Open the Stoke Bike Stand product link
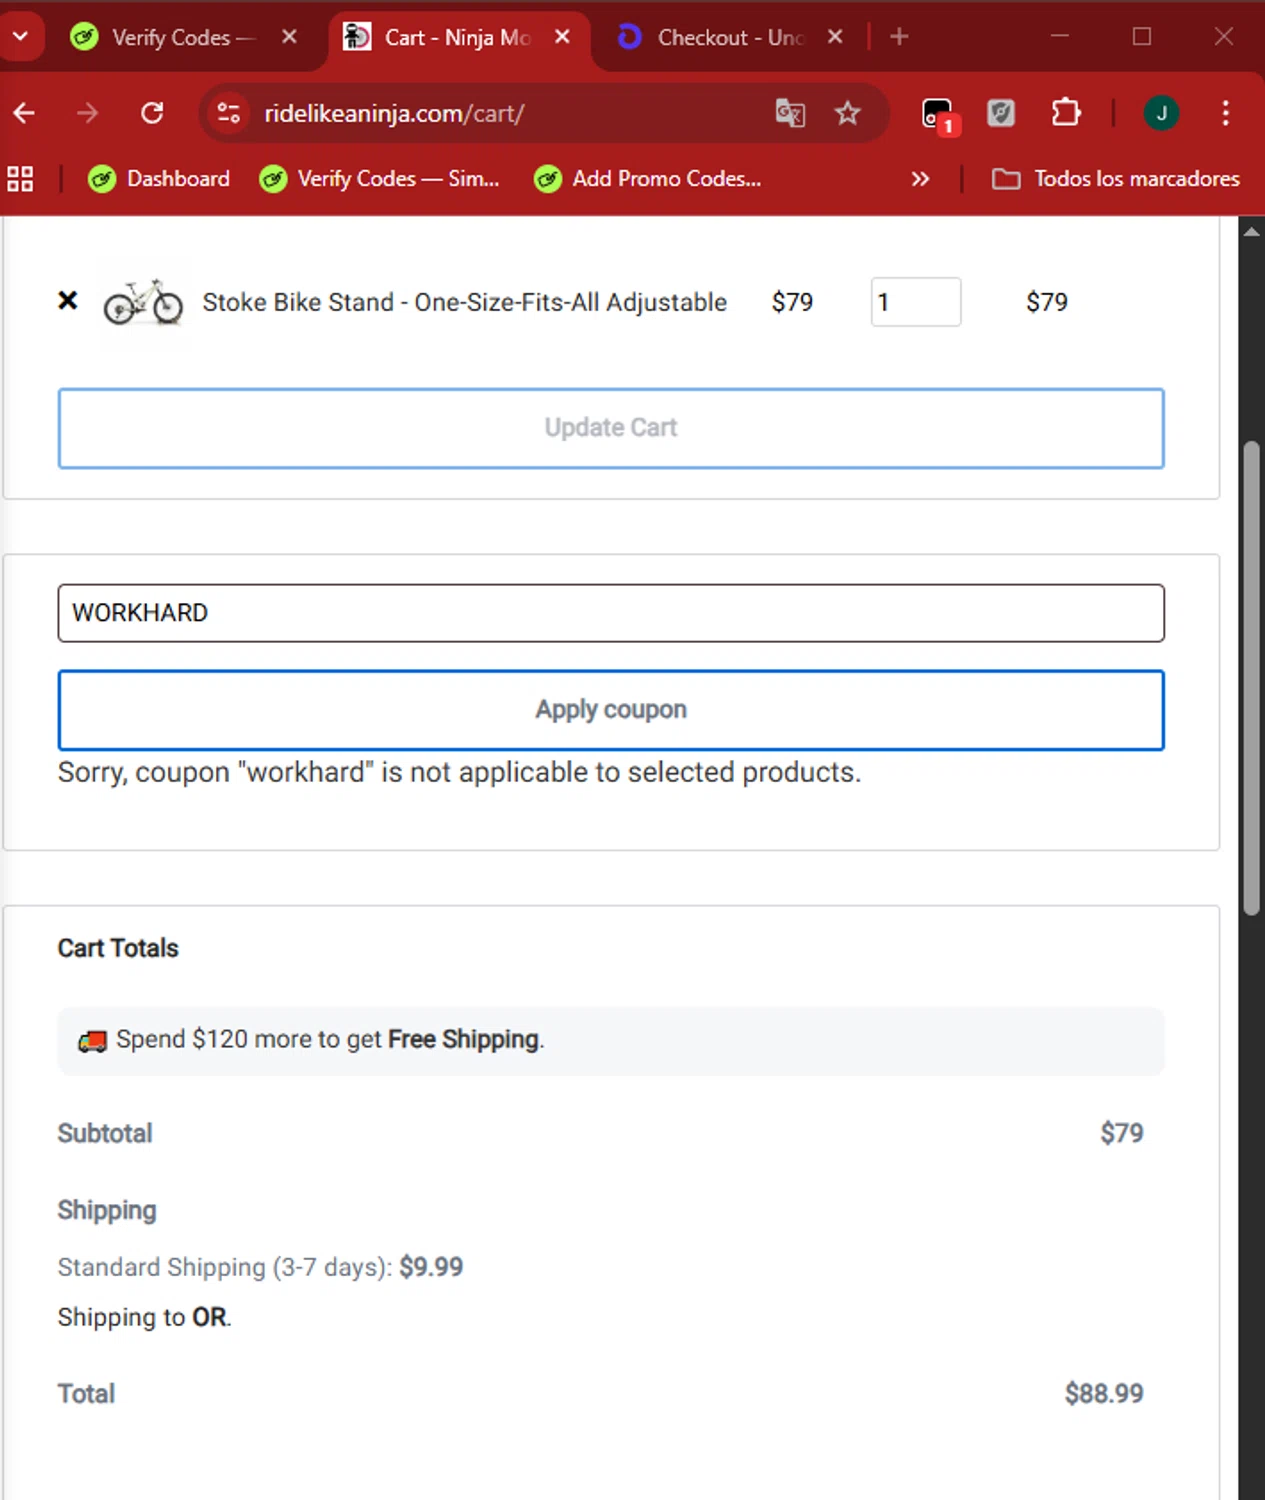 [464, 302]
